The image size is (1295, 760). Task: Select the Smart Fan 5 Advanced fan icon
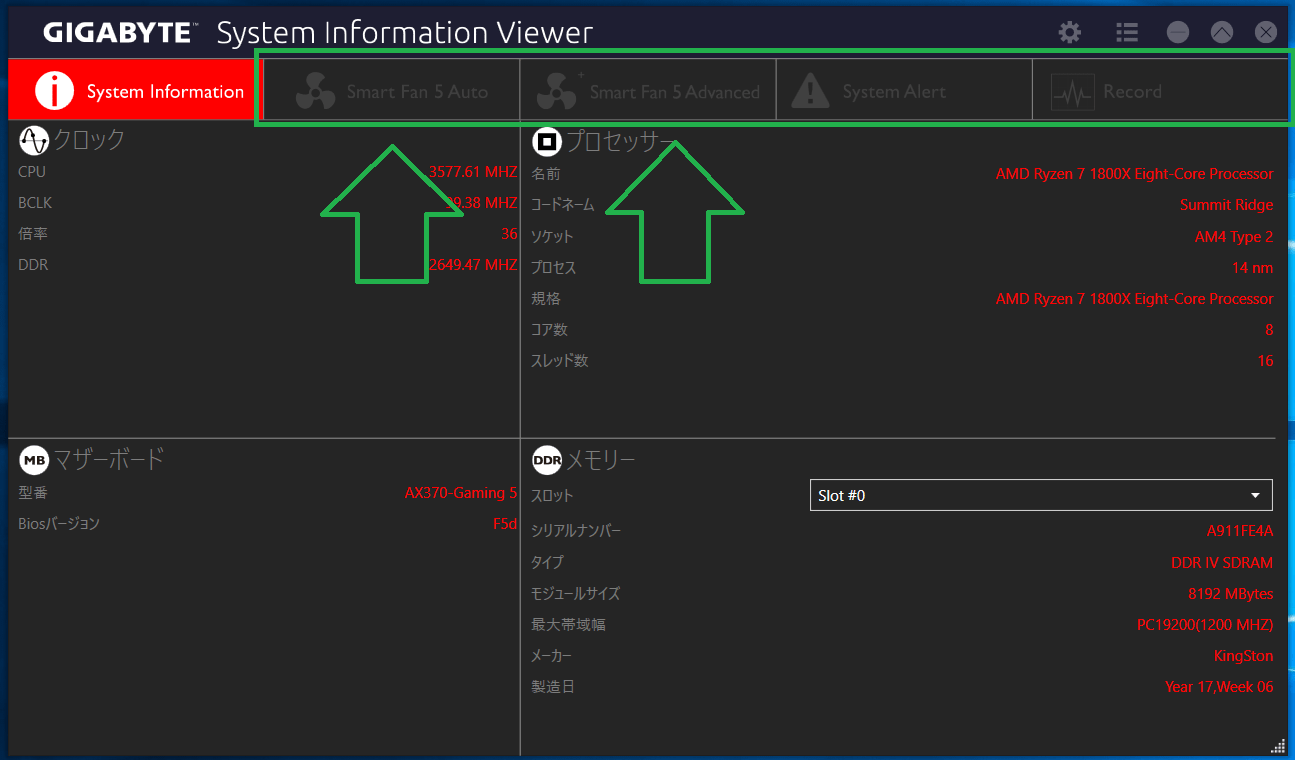point(557,92)
